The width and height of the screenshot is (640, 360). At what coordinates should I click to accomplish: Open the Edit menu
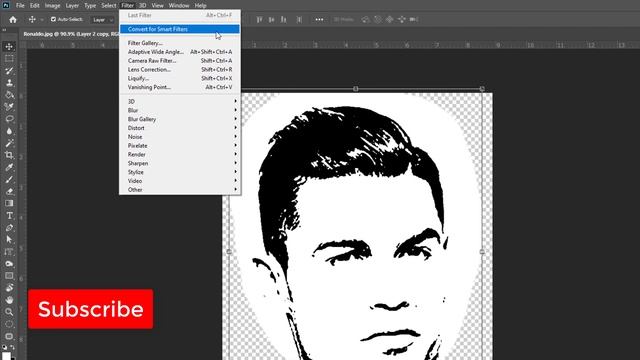[x=35, y=5]
